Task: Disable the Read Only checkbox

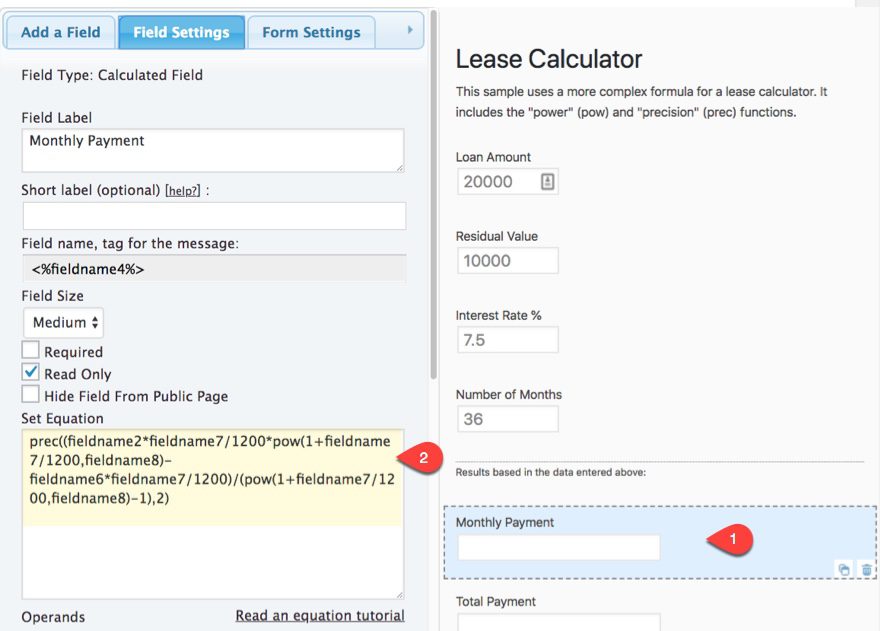Action: (29, 371)
